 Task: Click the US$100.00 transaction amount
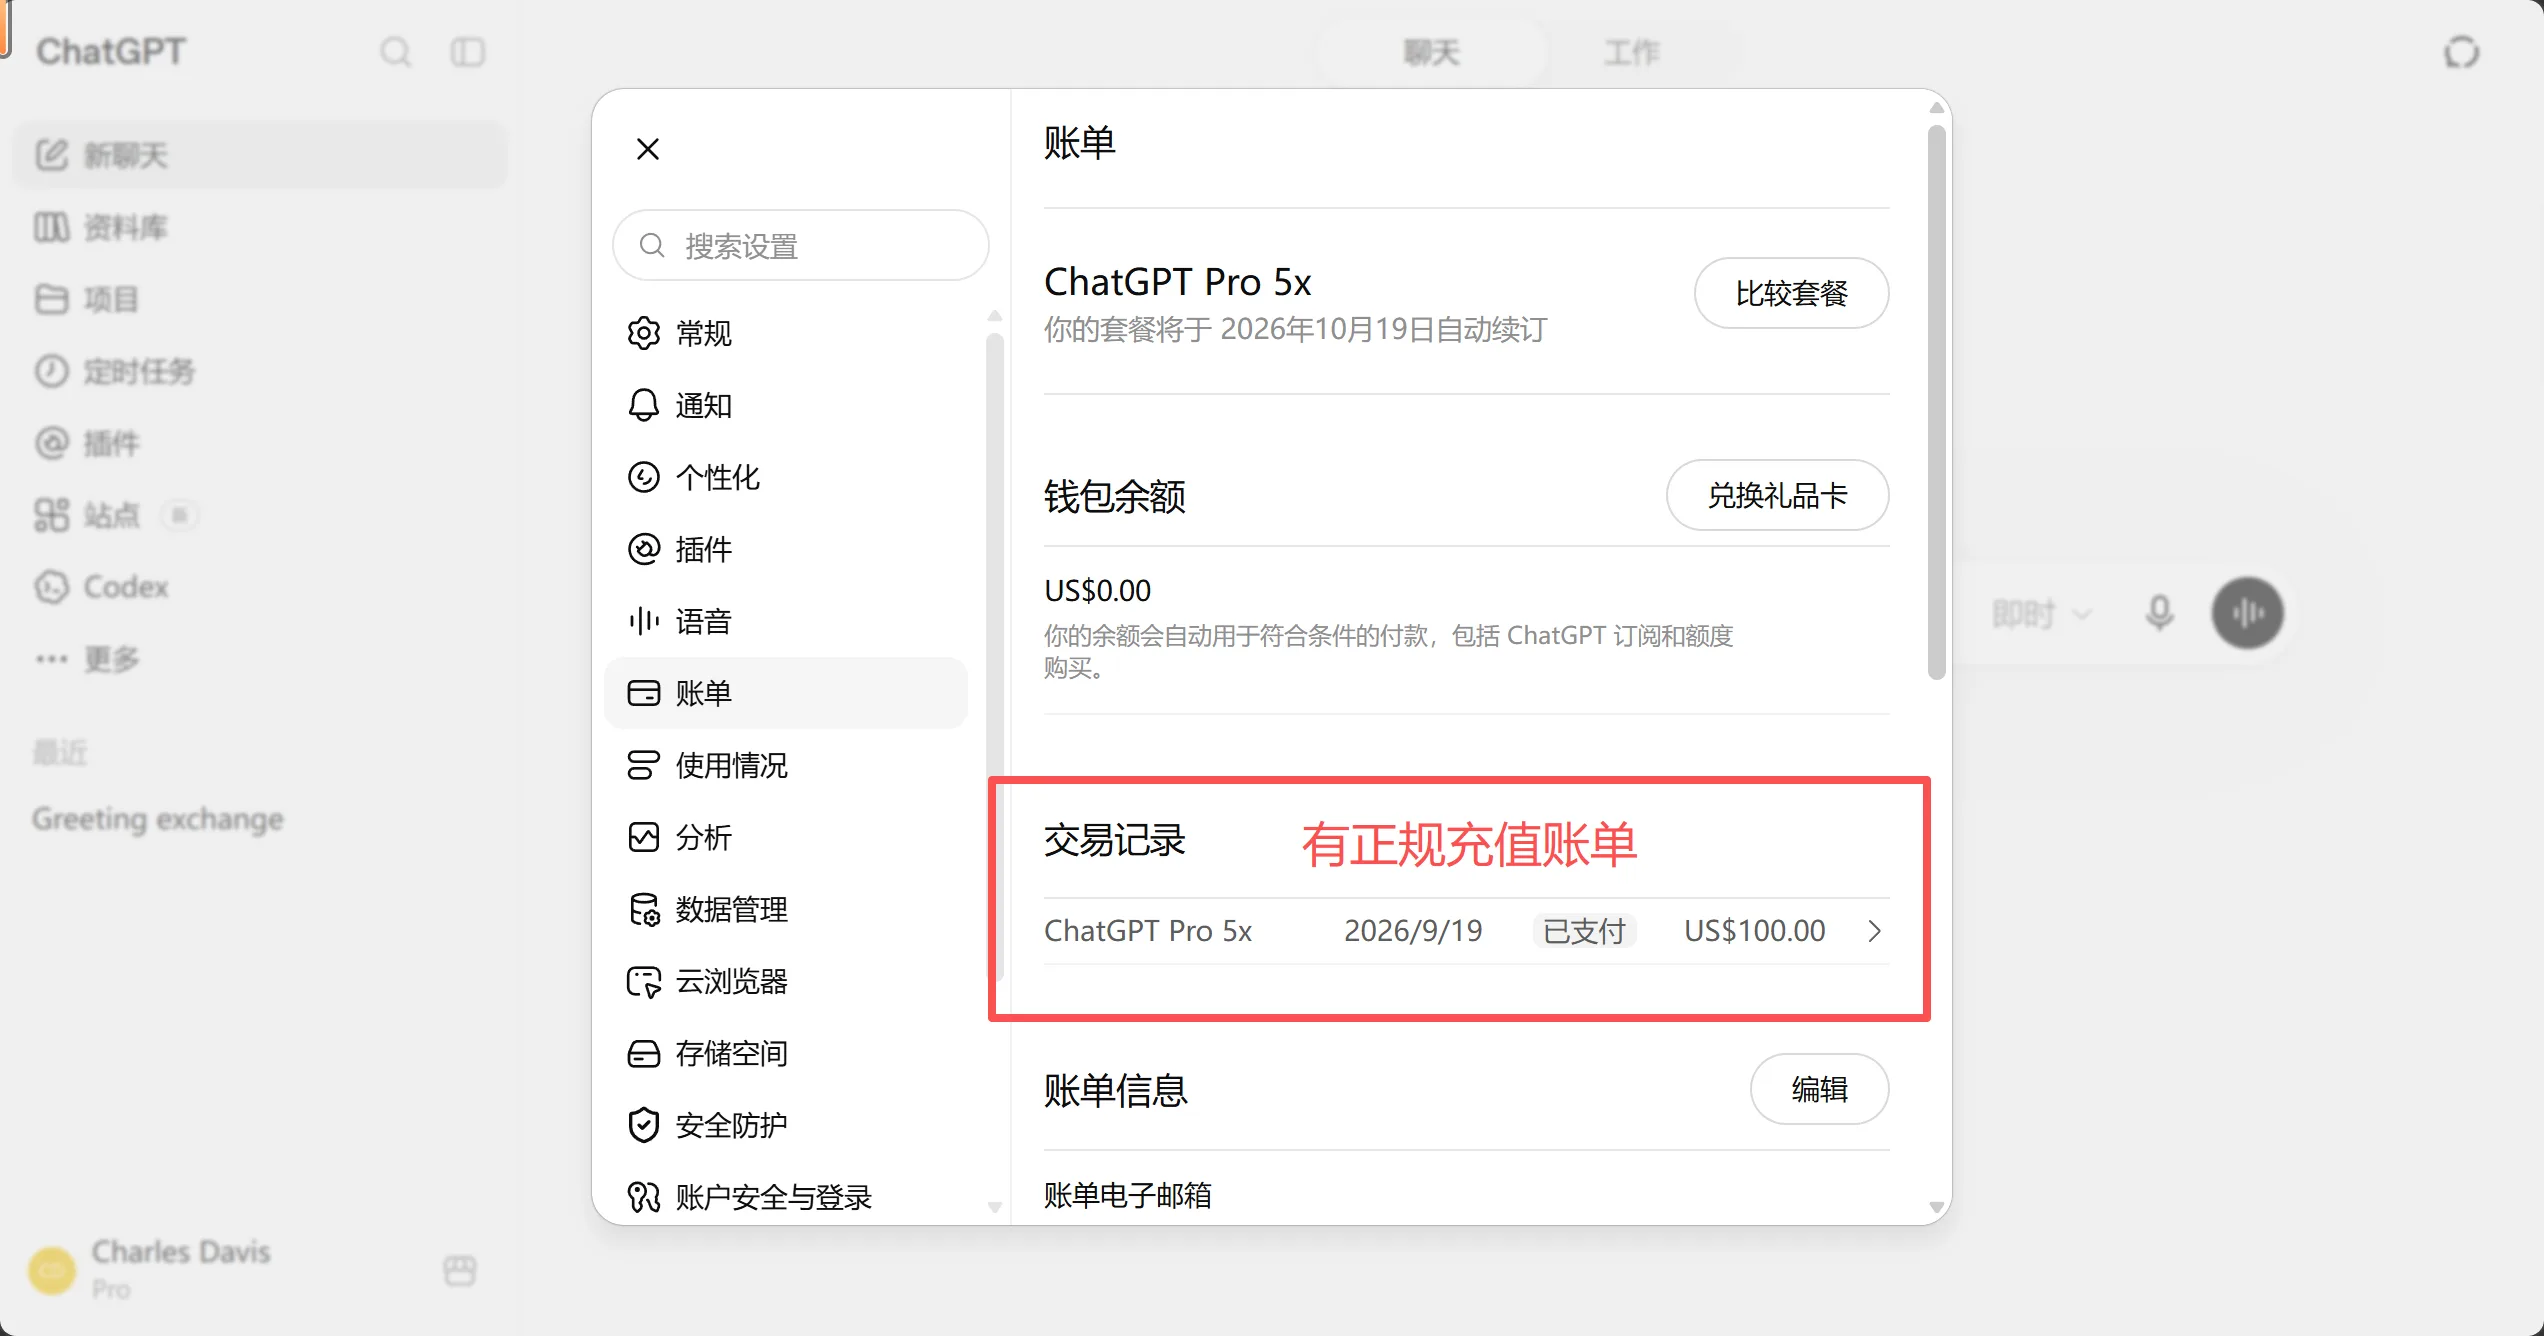[x=1754, y=931]
